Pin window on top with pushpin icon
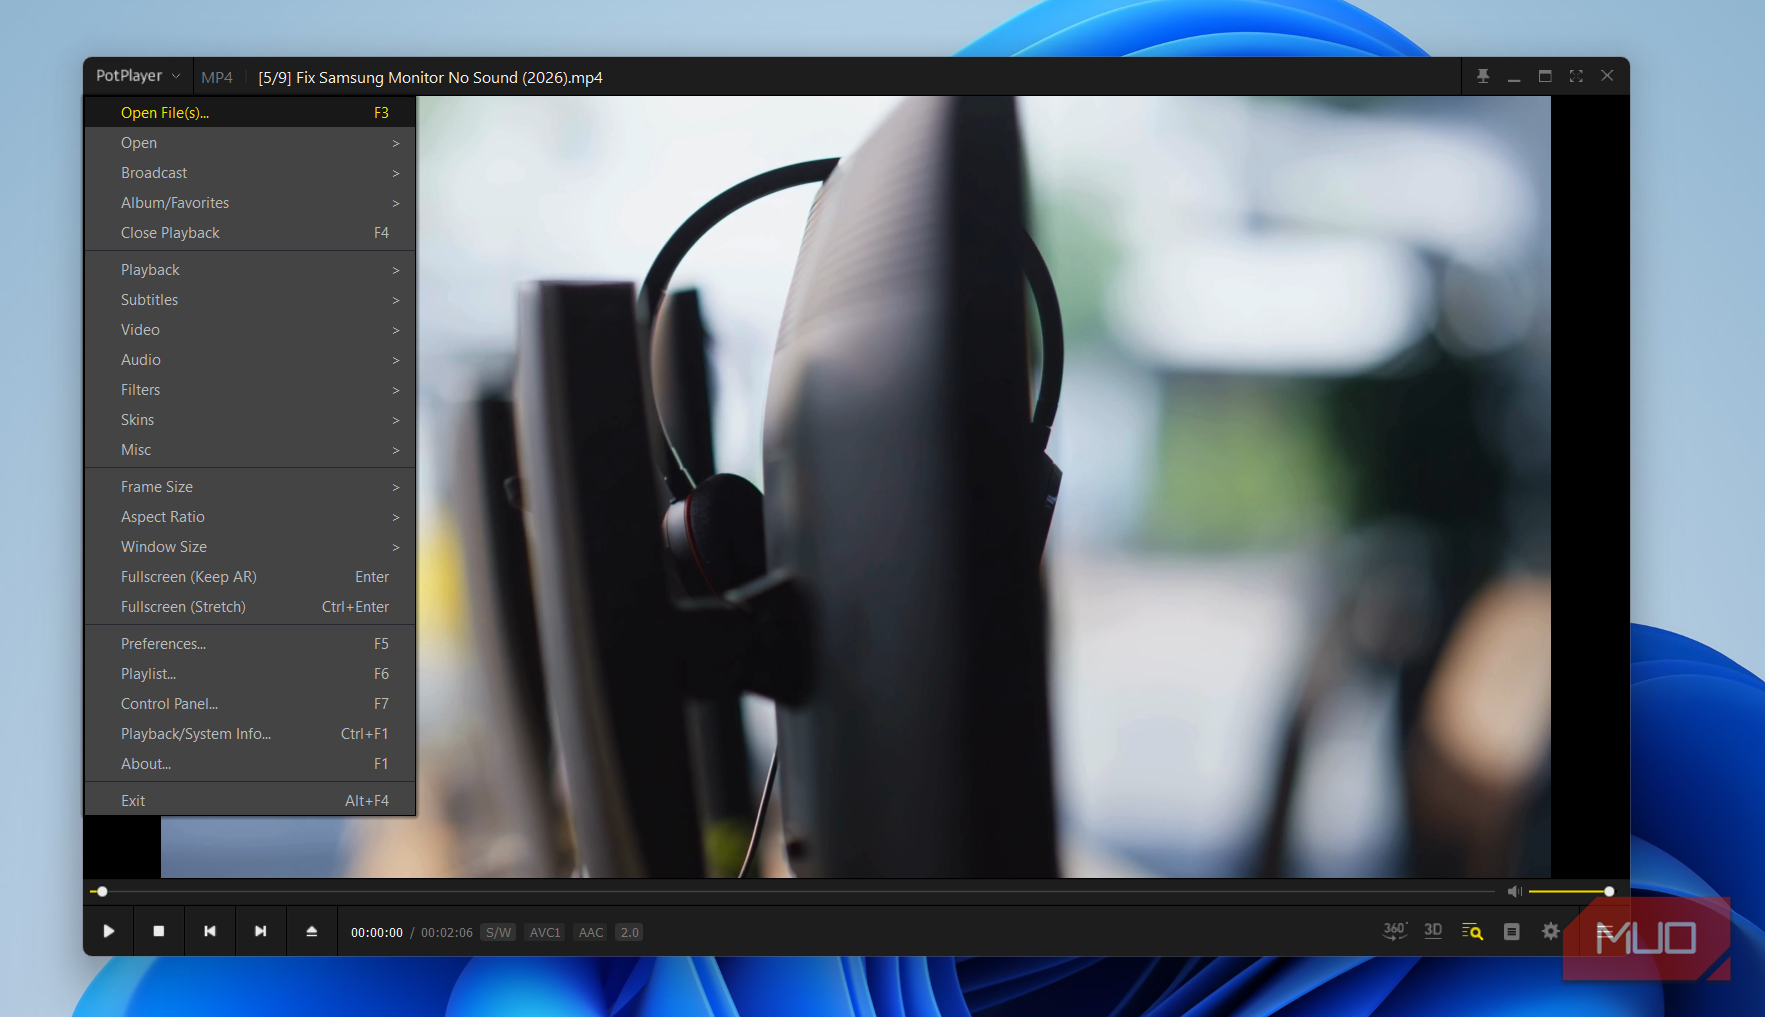Image resolution: width=1765 pixels, height=1017 pixels. pyautogui.click(x=1483, y=76)
